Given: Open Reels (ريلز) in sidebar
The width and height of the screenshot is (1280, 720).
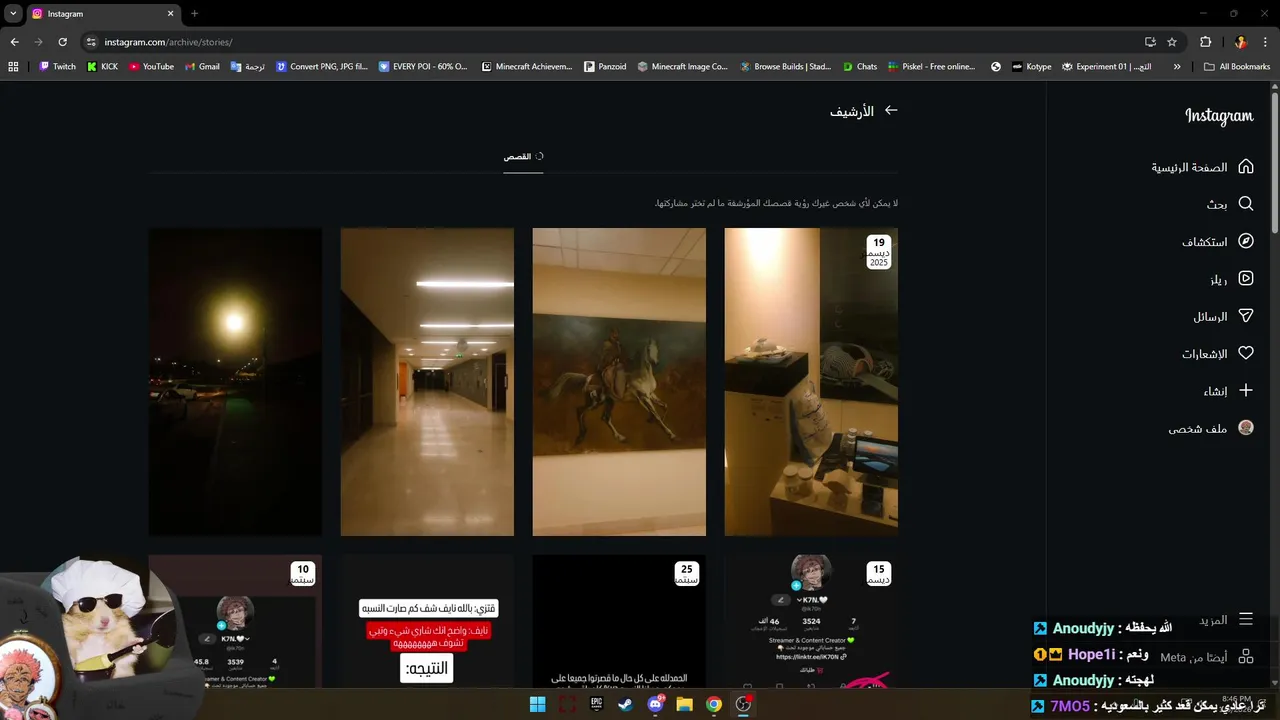Looking at the screenshot, I should coord(1232,279).
